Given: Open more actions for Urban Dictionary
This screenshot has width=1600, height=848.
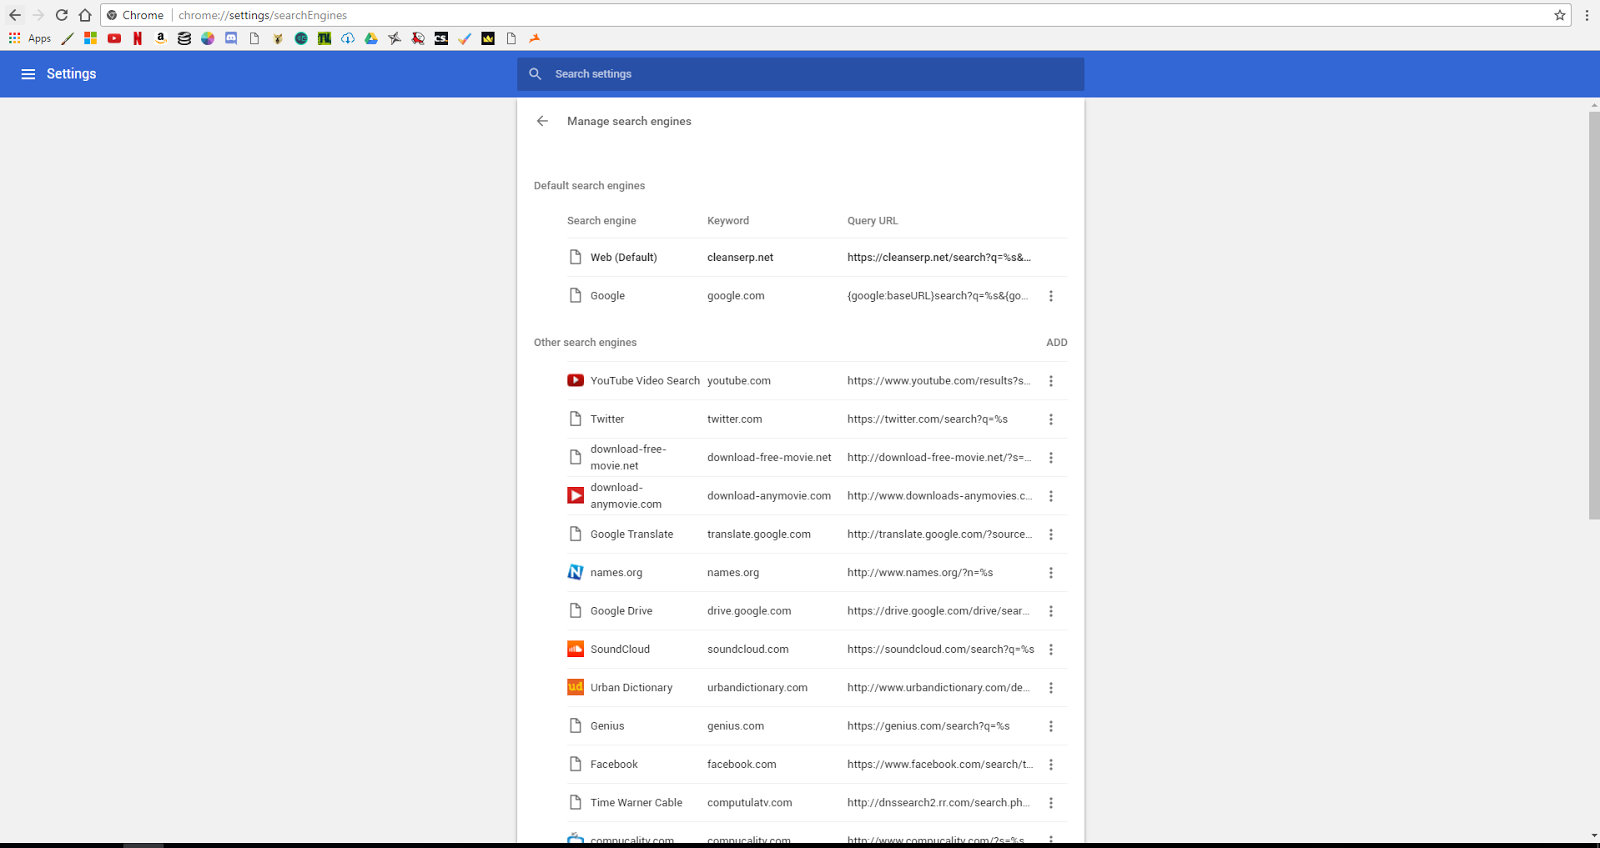Looking at the screenshot, I should point(1051,688).
